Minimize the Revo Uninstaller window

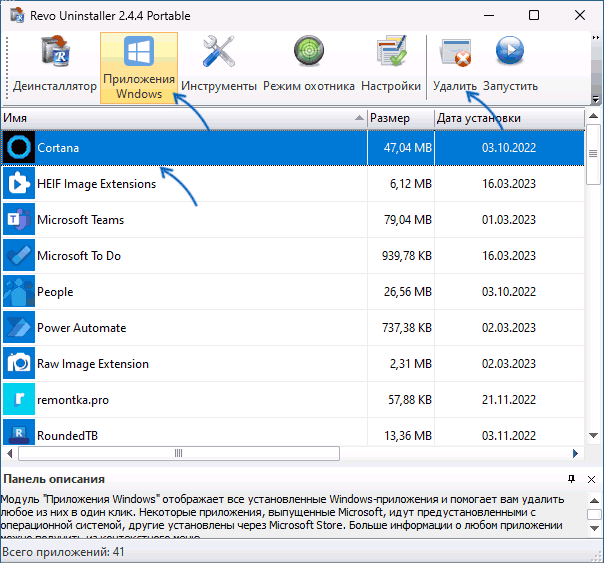coord(489,15)
